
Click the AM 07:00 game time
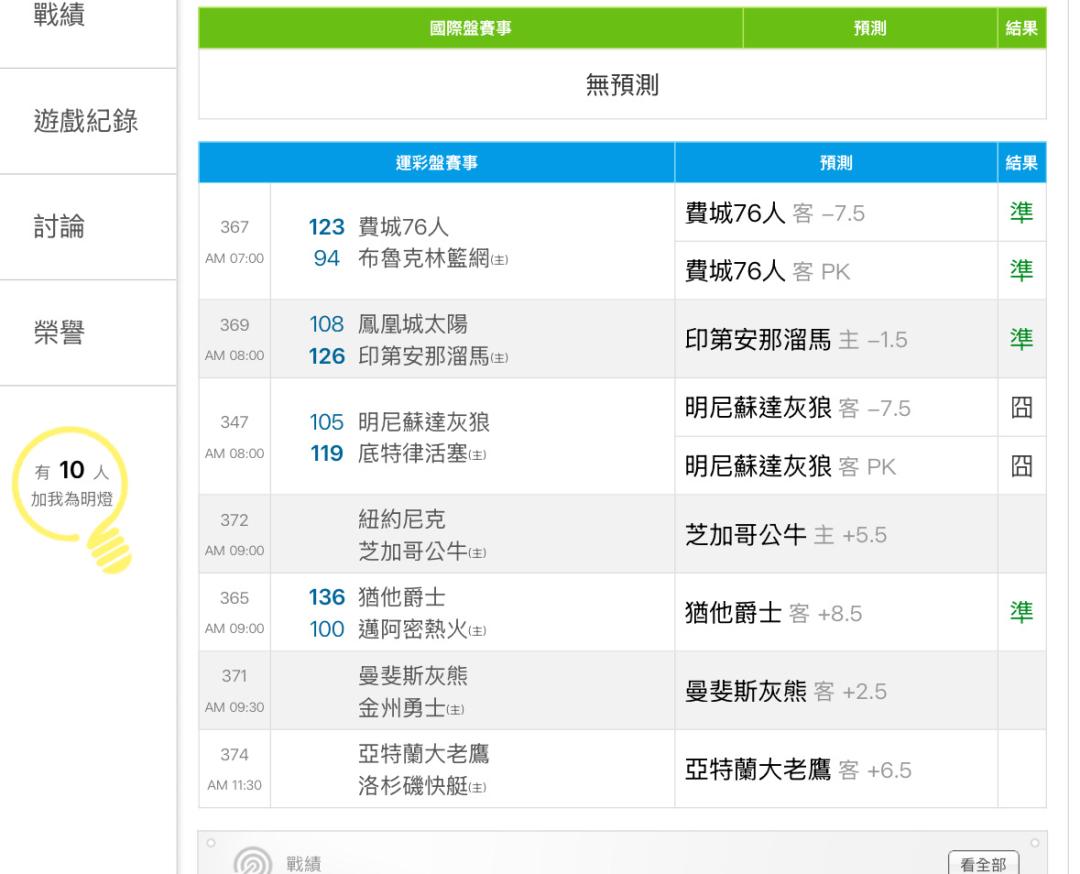234,258
